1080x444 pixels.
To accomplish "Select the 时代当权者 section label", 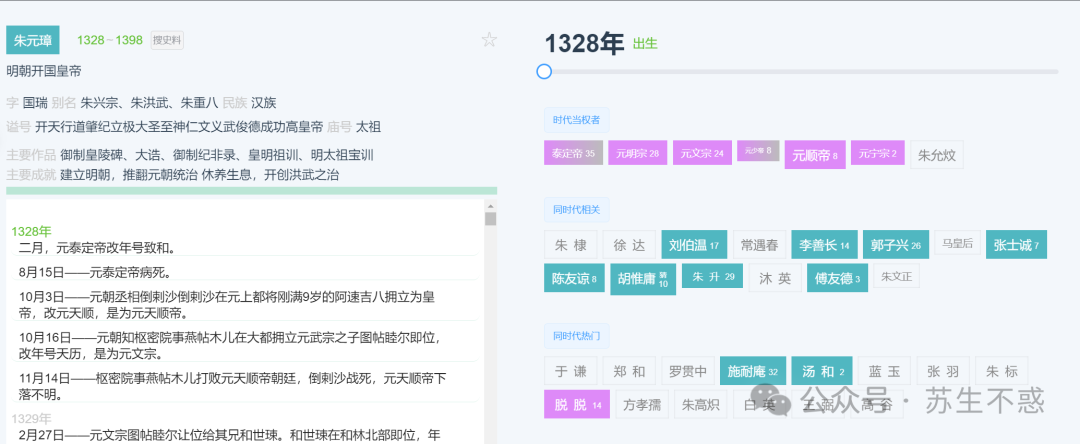I will tap(577, 120).
